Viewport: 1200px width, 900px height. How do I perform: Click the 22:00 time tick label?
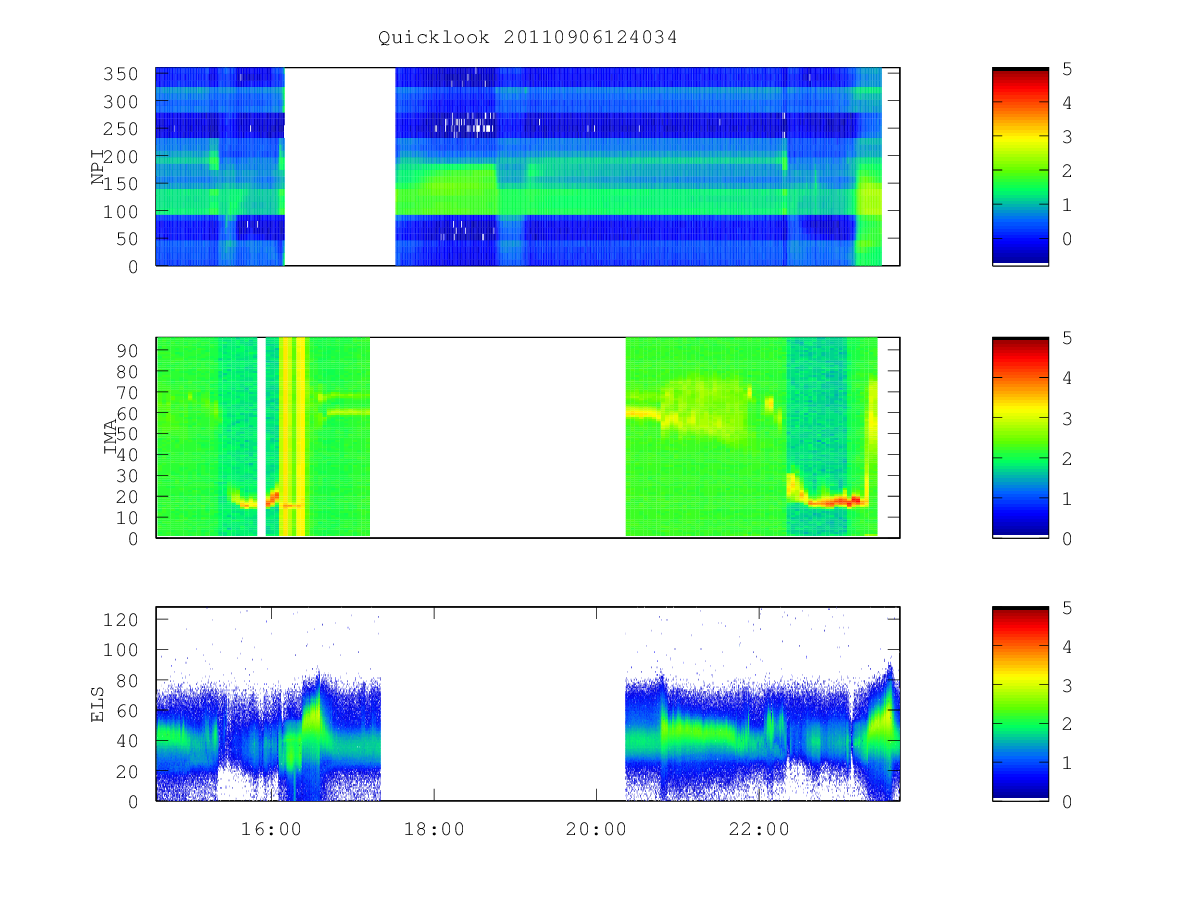pyautogui.click(x=758, y=829)
